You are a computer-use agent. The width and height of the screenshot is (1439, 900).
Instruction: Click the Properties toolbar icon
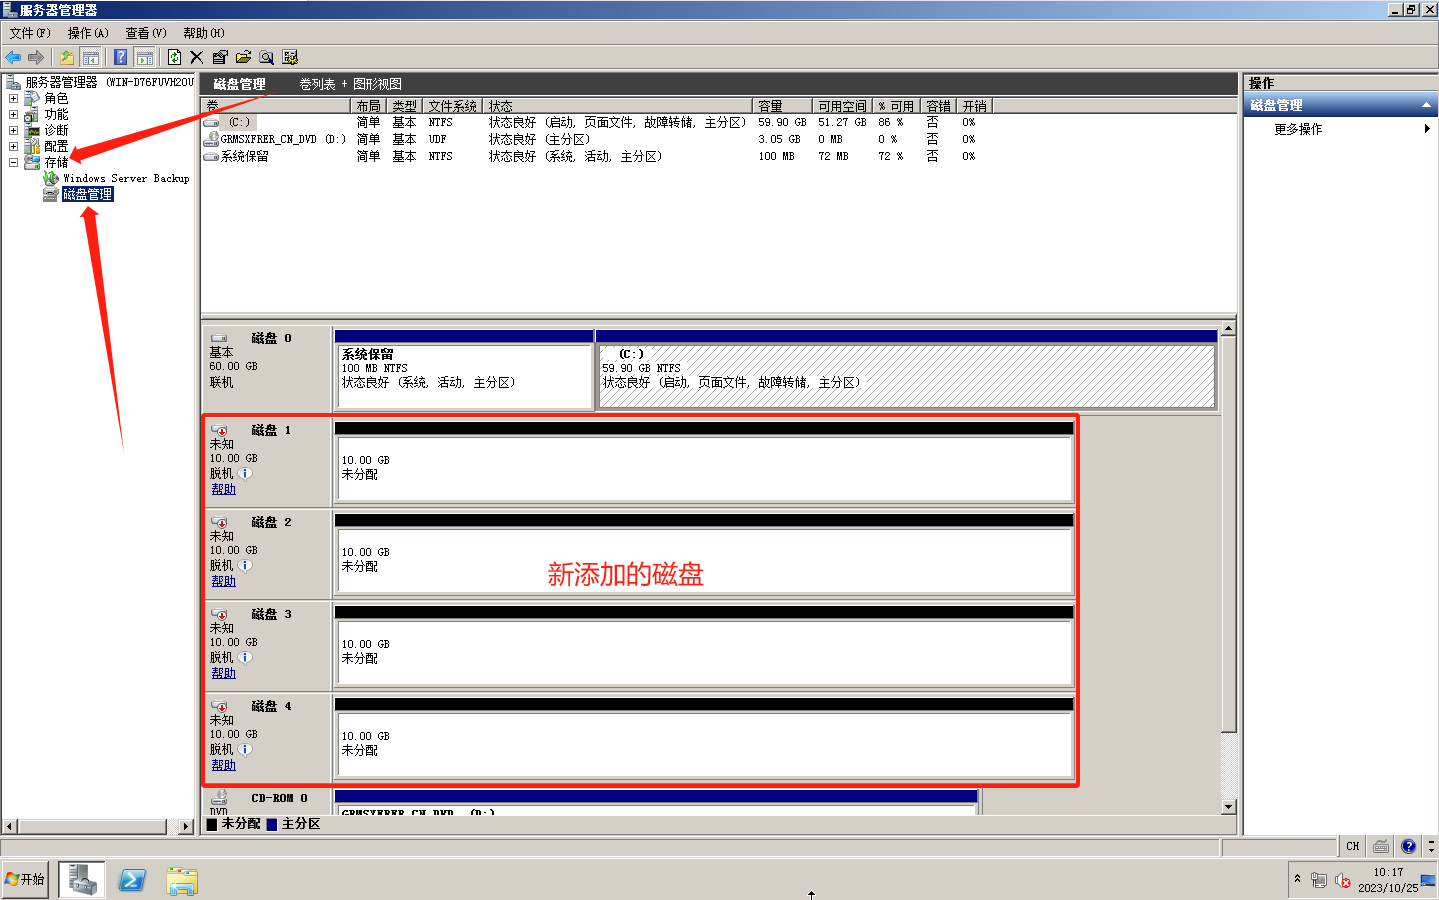[x=220, y=58]
